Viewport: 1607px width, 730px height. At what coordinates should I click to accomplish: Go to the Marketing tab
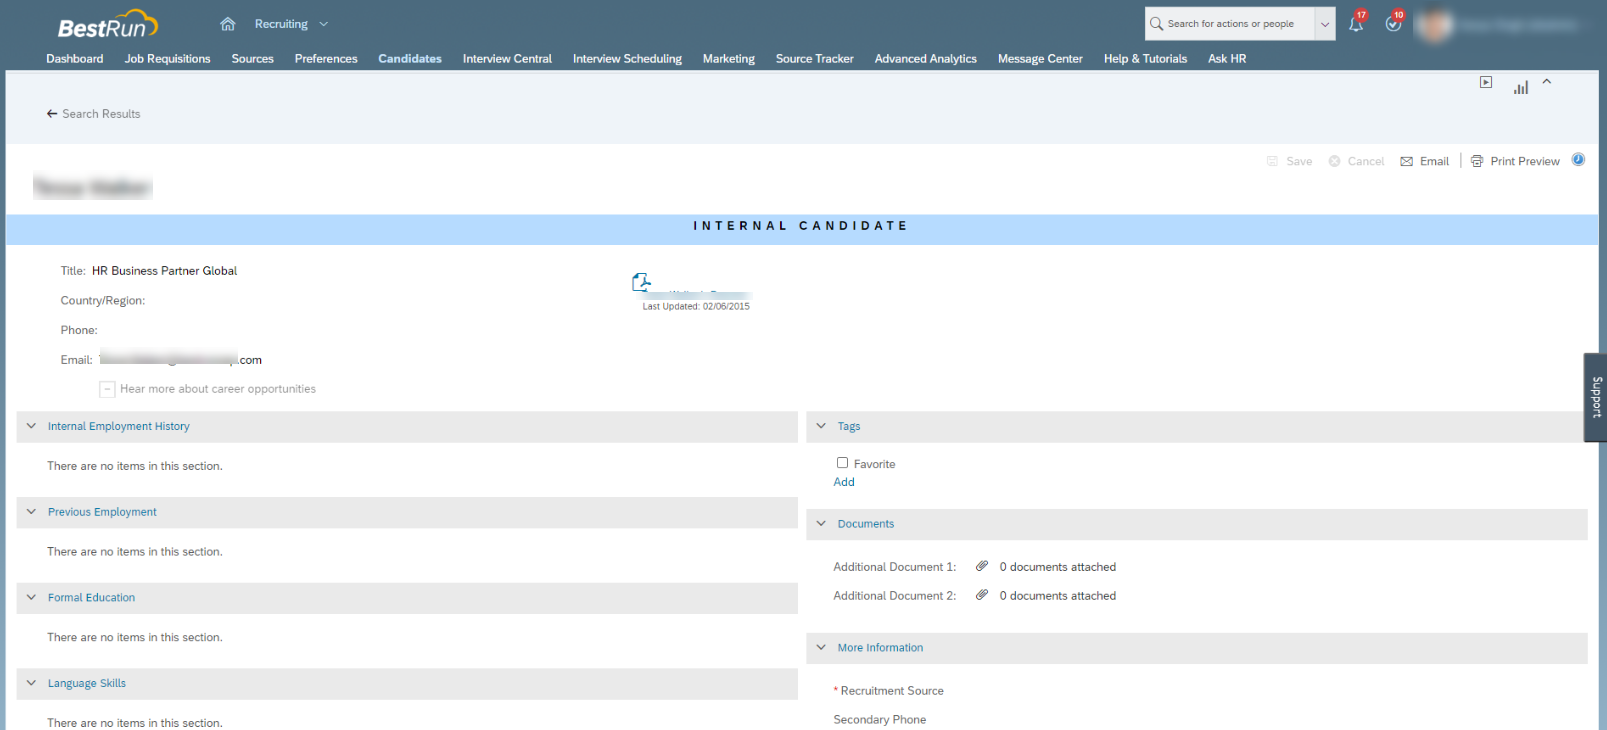[729, 59]
